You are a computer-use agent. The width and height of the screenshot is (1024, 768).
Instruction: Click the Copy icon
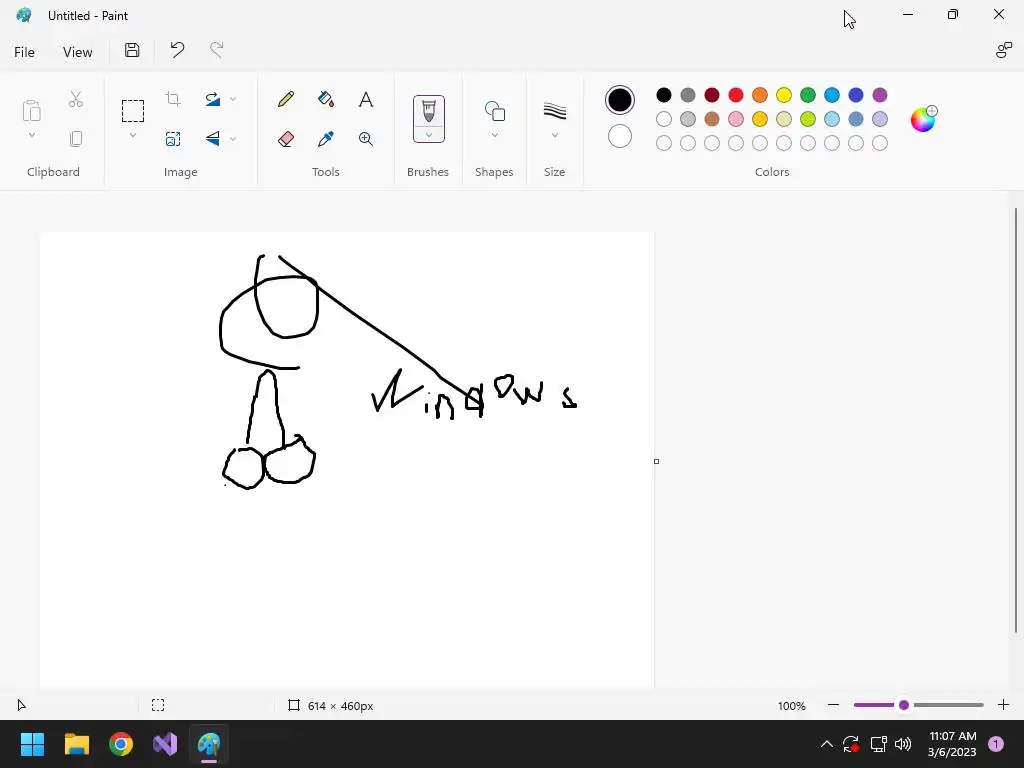(76, 138)
